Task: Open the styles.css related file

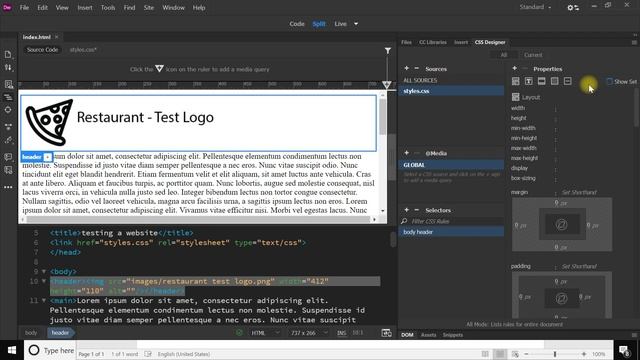Action: [83, 50]
